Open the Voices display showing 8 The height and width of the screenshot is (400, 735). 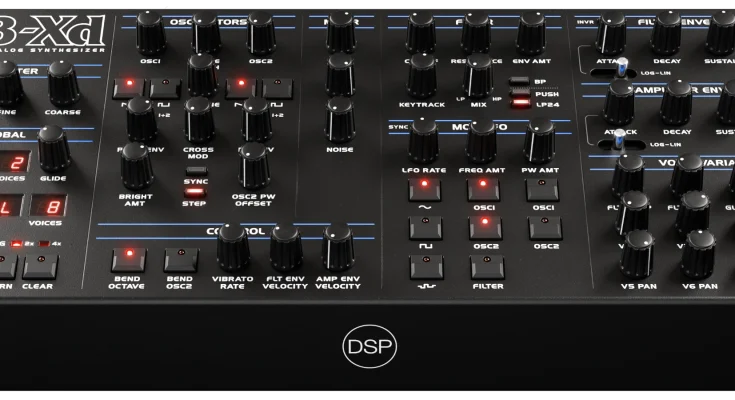coord(52,208)
